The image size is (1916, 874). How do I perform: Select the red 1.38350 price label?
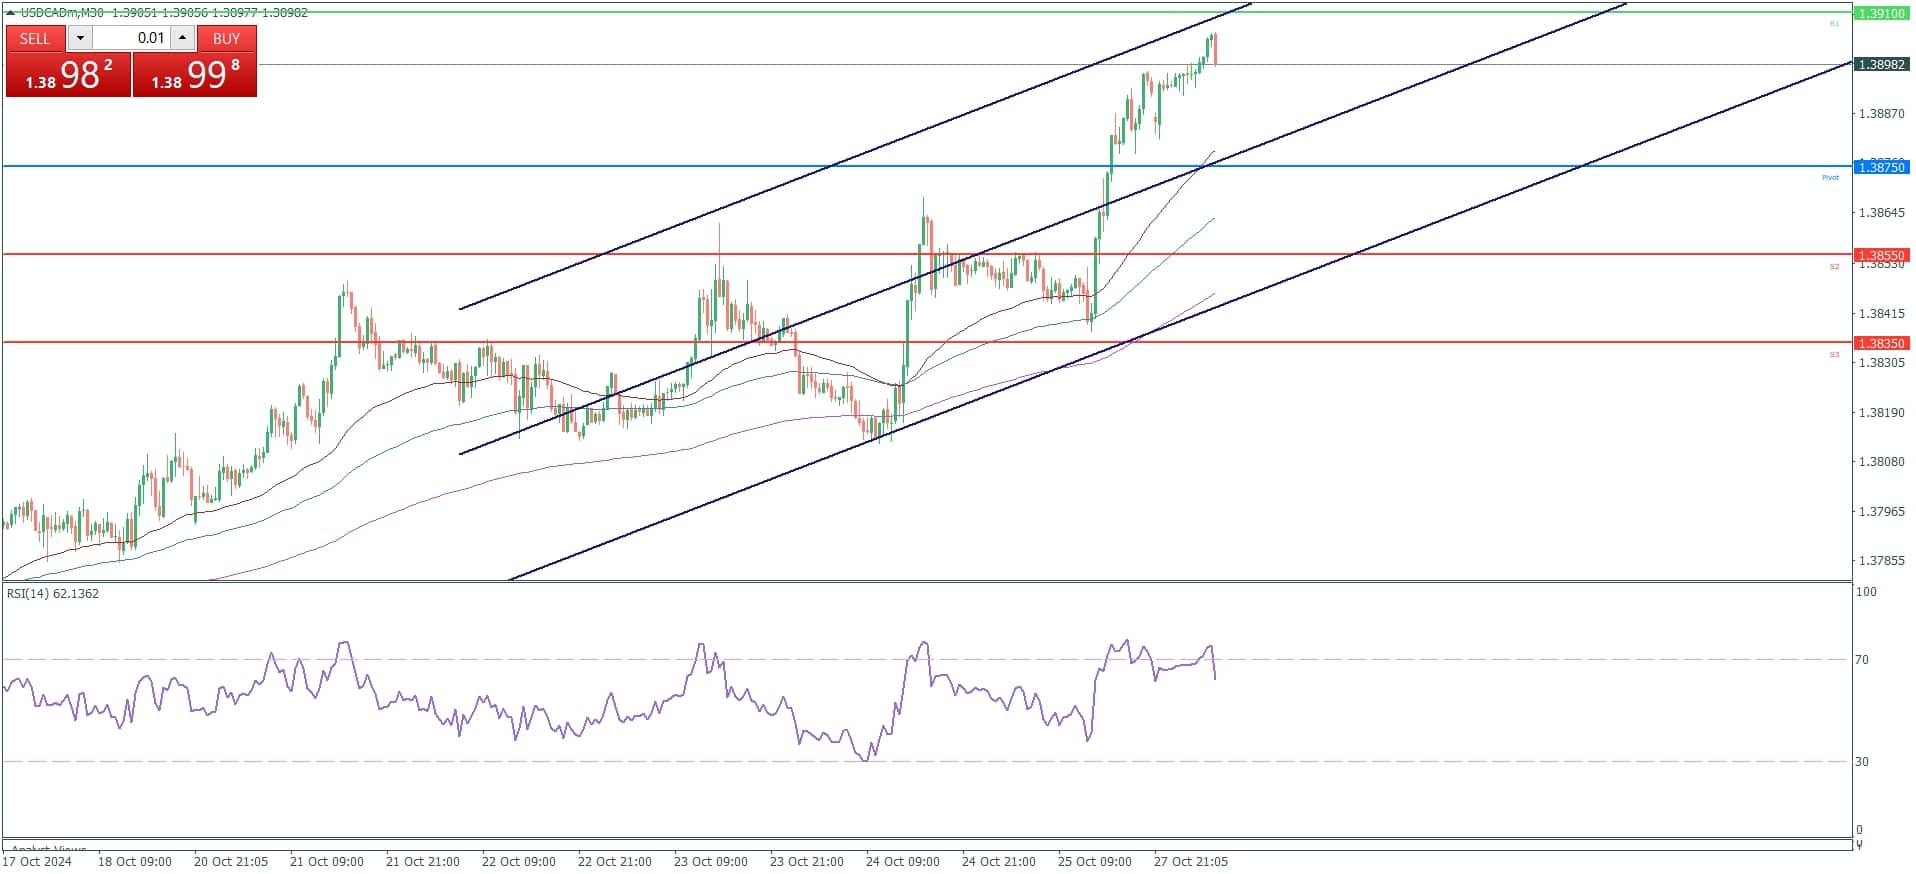pos(1881,343)
